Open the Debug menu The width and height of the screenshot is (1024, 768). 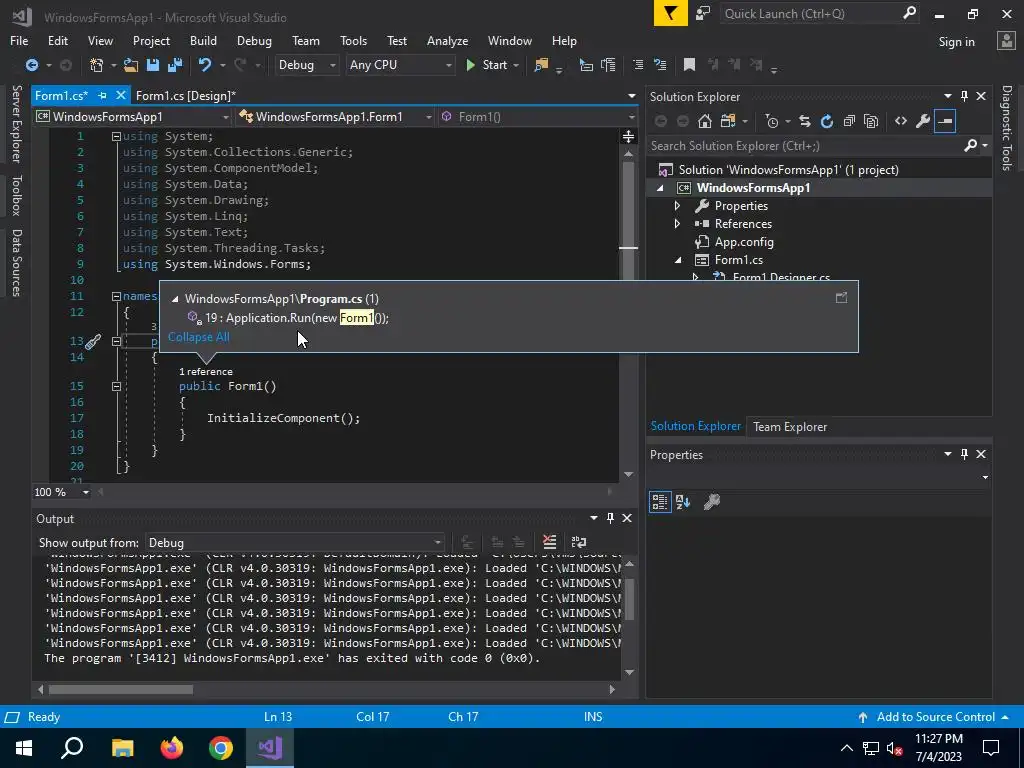254,40
